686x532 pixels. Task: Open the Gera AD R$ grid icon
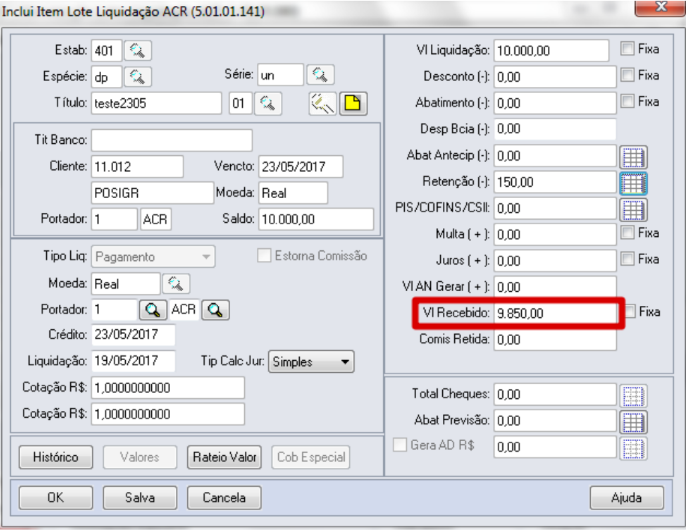(x=633, y=448)
